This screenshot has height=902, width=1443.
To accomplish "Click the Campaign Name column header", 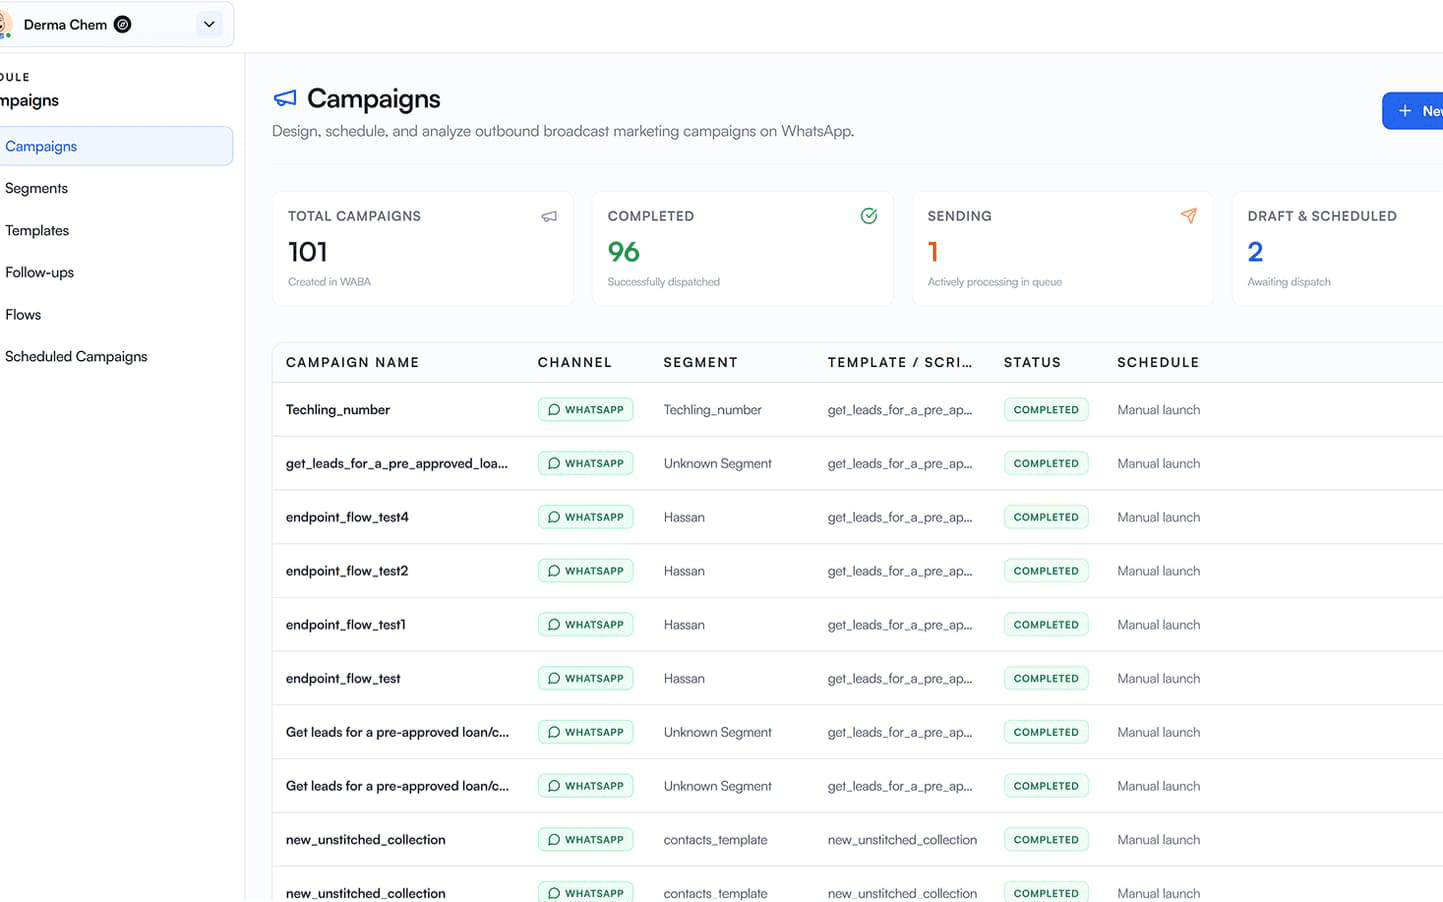I will click(352, 362).
